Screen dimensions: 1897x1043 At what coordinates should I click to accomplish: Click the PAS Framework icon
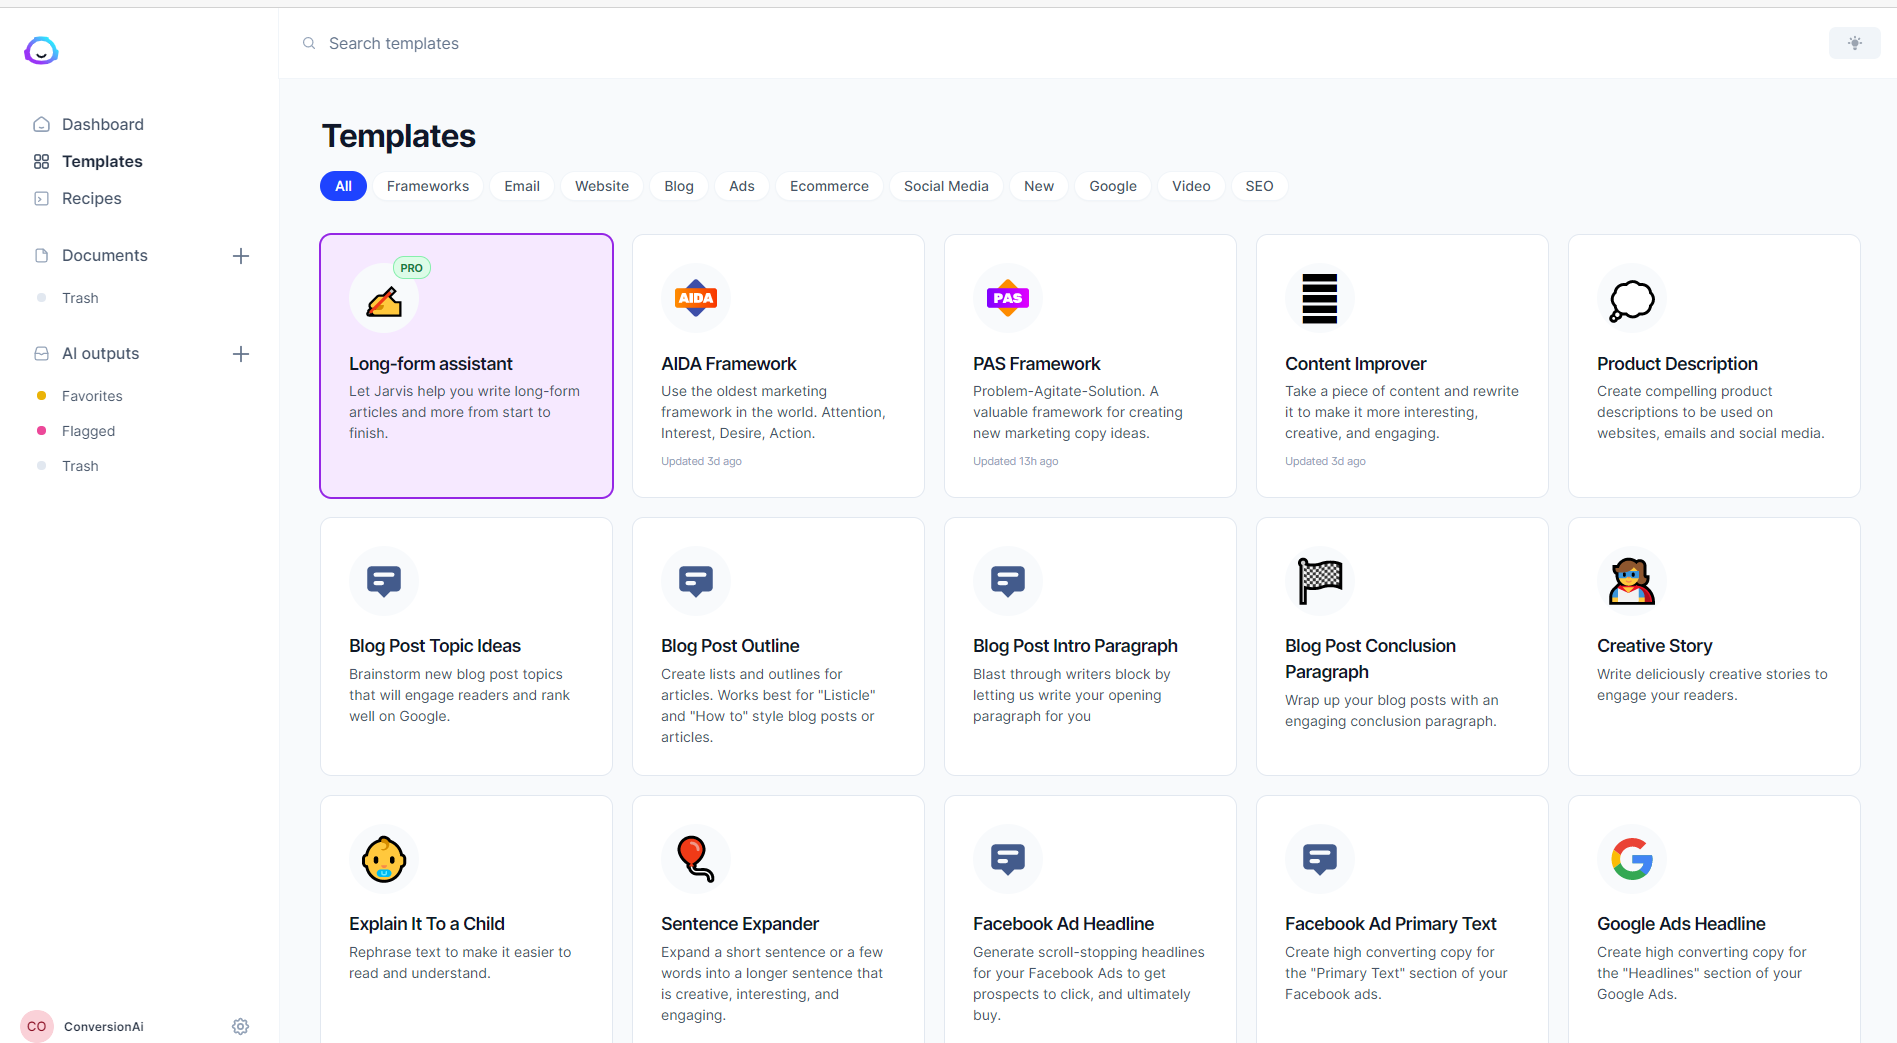pyautogui.click(x=1007, y=298)
